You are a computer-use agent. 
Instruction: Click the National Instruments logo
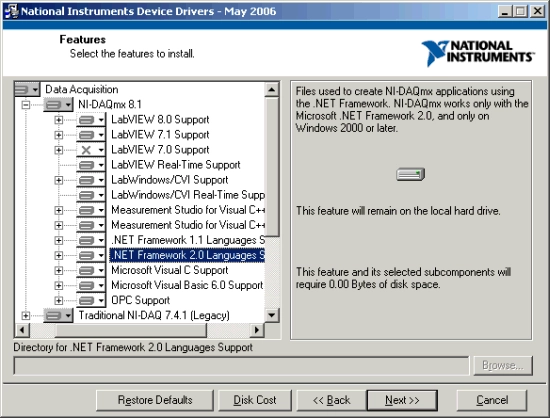pos(478,53)
